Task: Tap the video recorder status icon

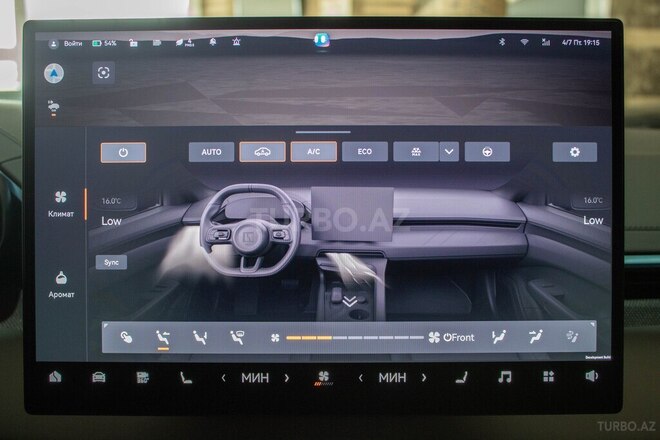Action: (157, 43)
